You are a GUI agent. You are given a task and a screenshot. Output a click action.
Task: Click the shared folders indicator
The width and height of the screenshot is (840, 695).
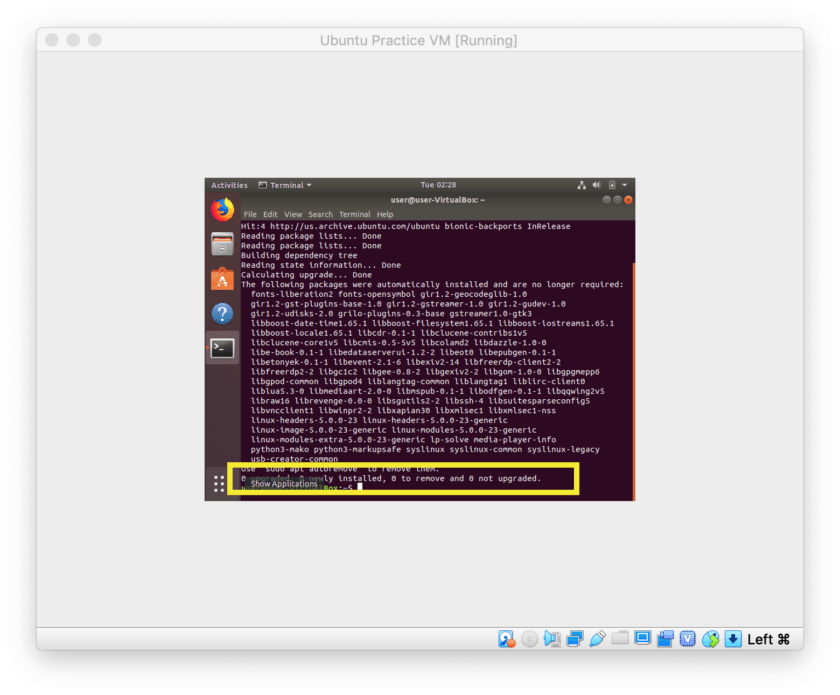pos(620,638)
